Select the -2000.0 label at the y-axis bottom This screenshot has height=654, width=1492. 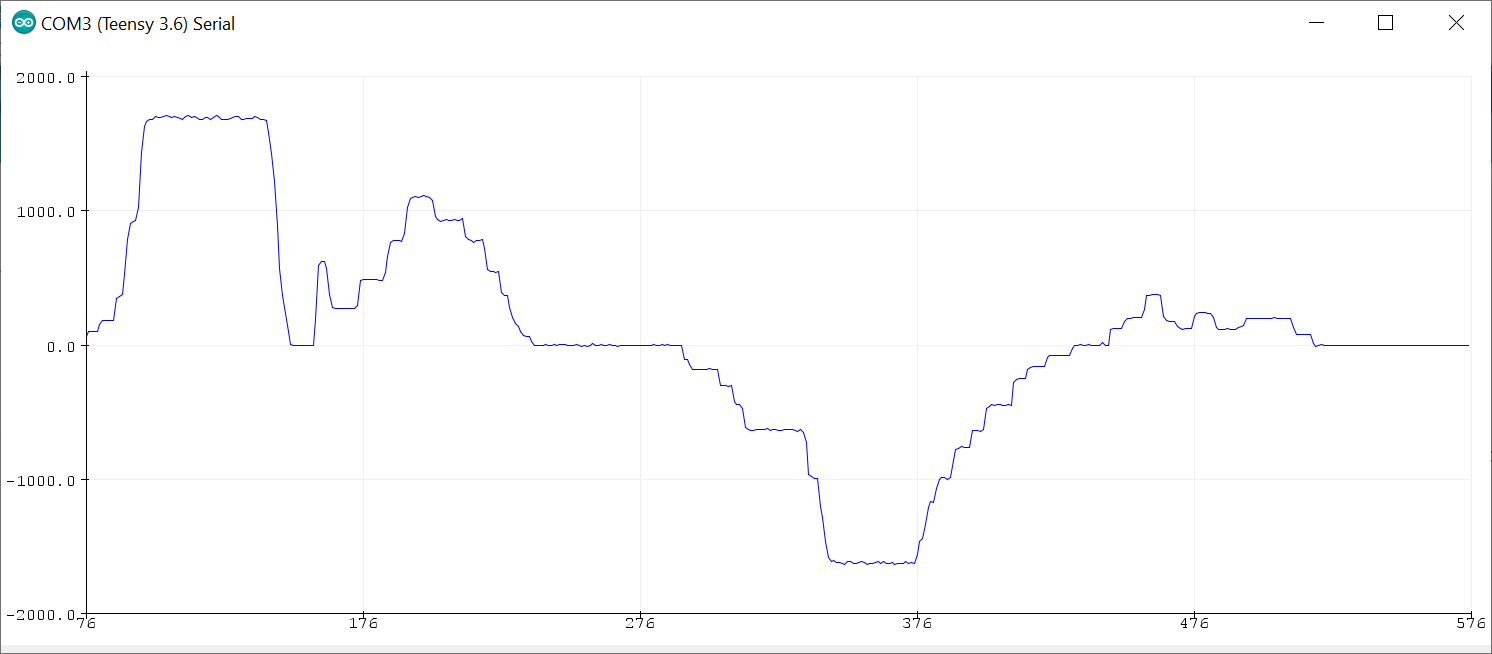41,614
